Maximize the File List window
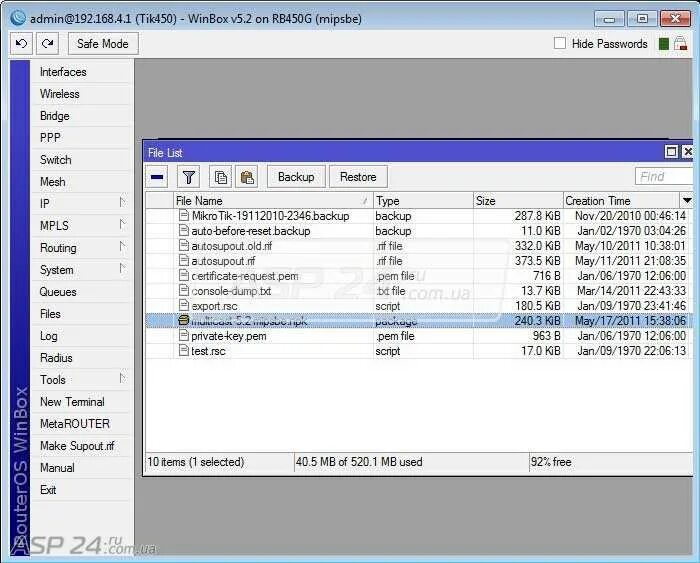The width and height of the screenshot is (700, 563). [x=671, y=152]
